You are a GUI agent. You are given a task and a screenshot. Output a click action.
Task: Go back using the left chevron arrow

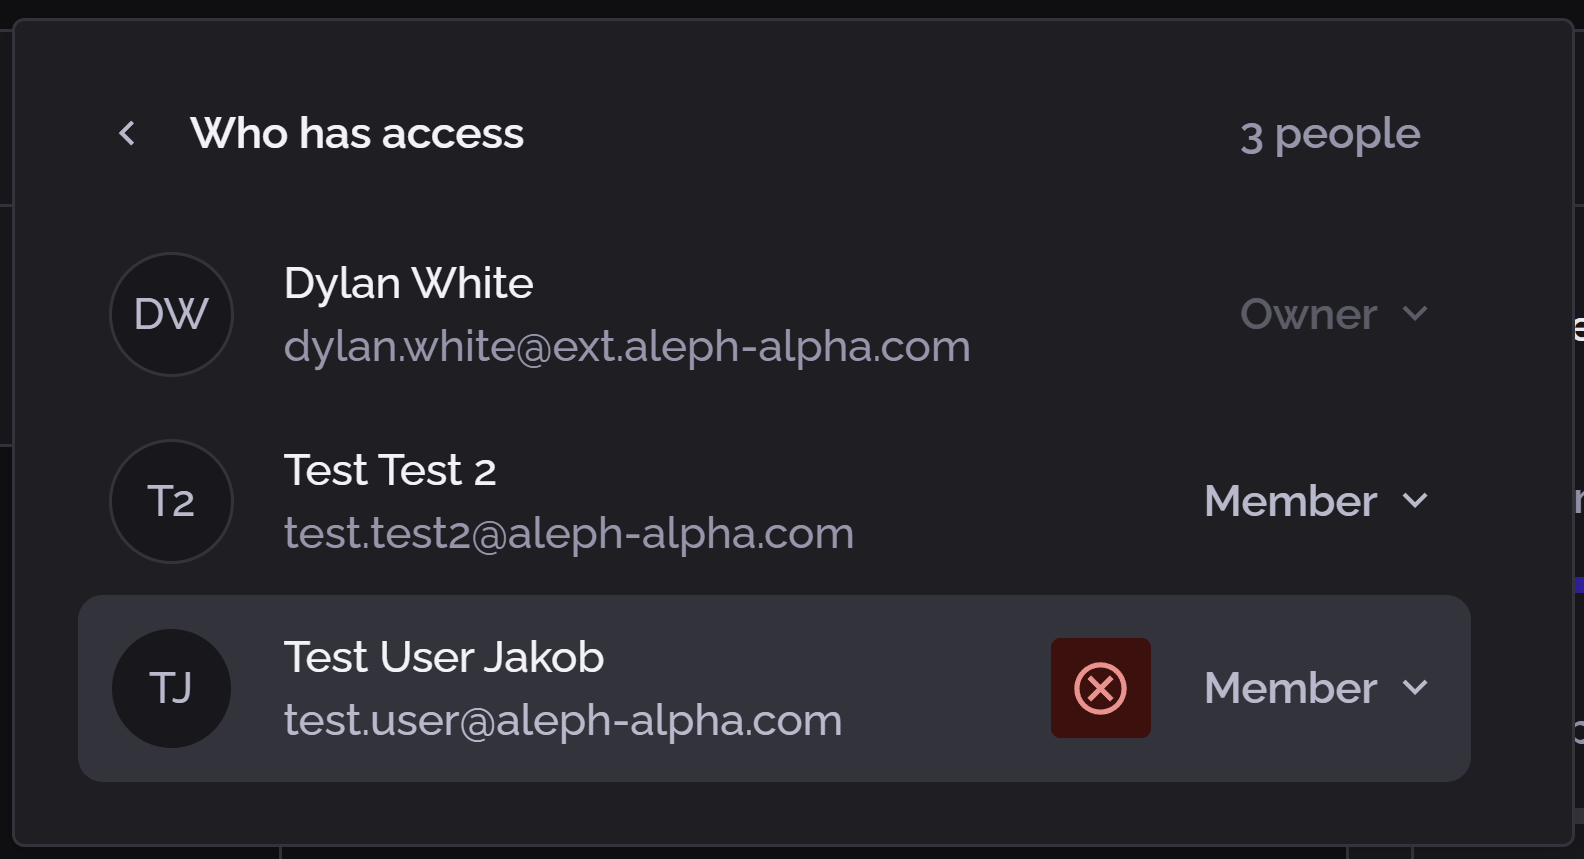[x=127, y=133]
